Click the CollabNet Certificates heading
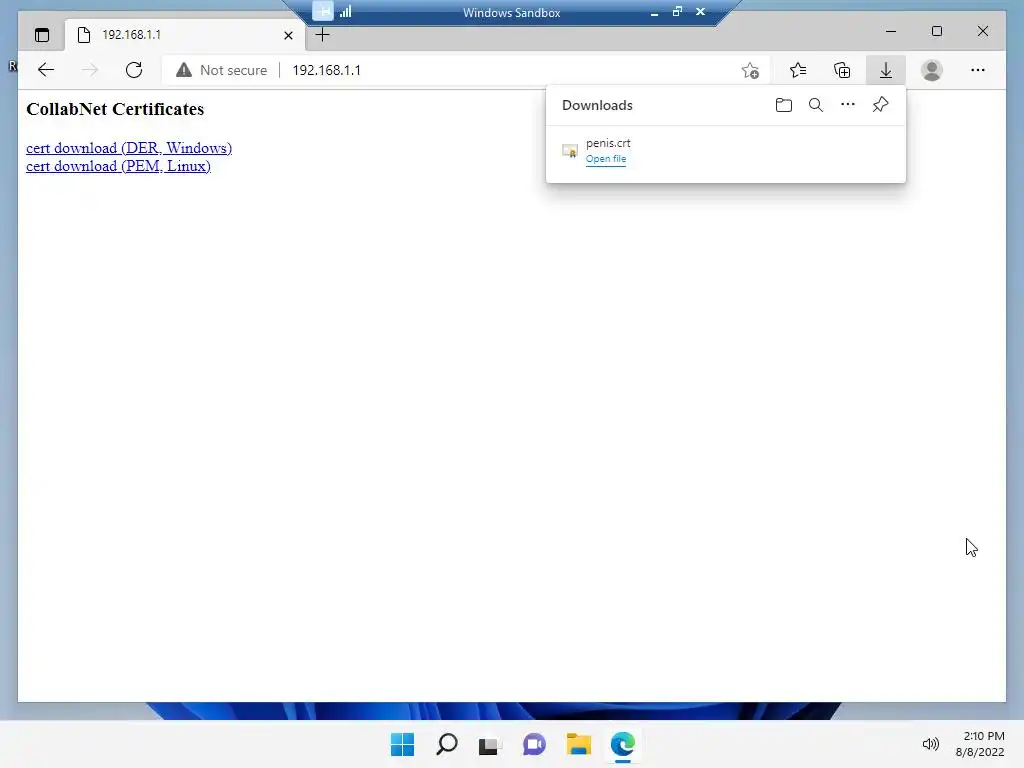Viewport: 1024px width, 768px height. pos(115,109)
